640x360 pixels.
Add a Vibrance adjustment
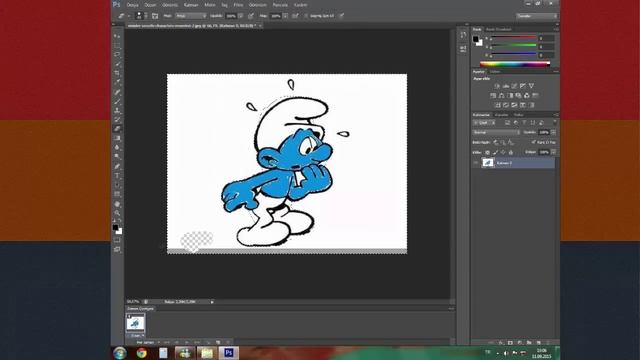click(531, 86)
